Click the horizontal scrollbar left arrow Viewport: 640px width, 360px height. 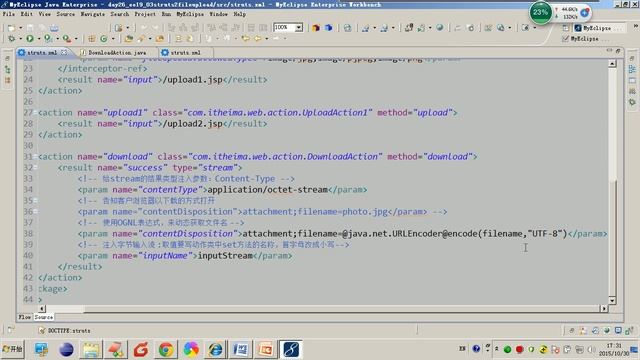tap(42, 309)
